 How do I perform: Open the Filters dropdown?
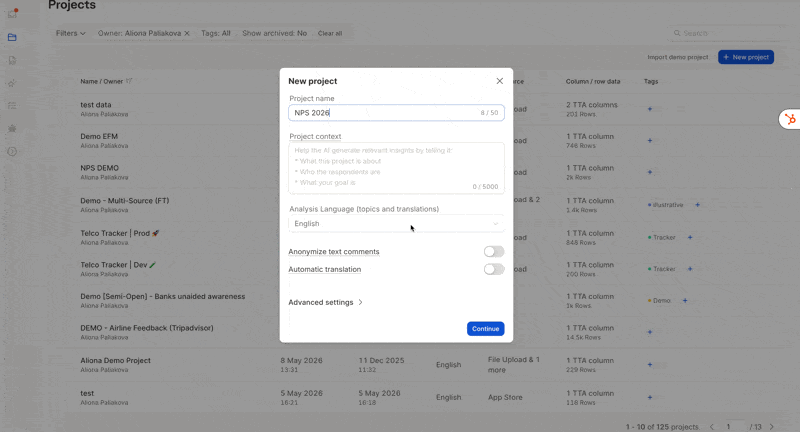pyautogui.click(x=70, y=33)
